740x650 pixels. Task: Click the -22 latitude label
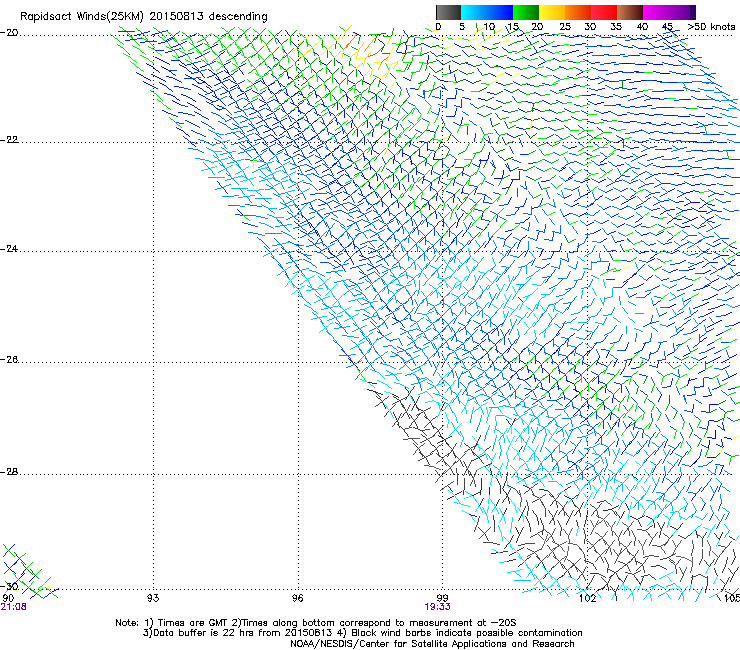9,140
